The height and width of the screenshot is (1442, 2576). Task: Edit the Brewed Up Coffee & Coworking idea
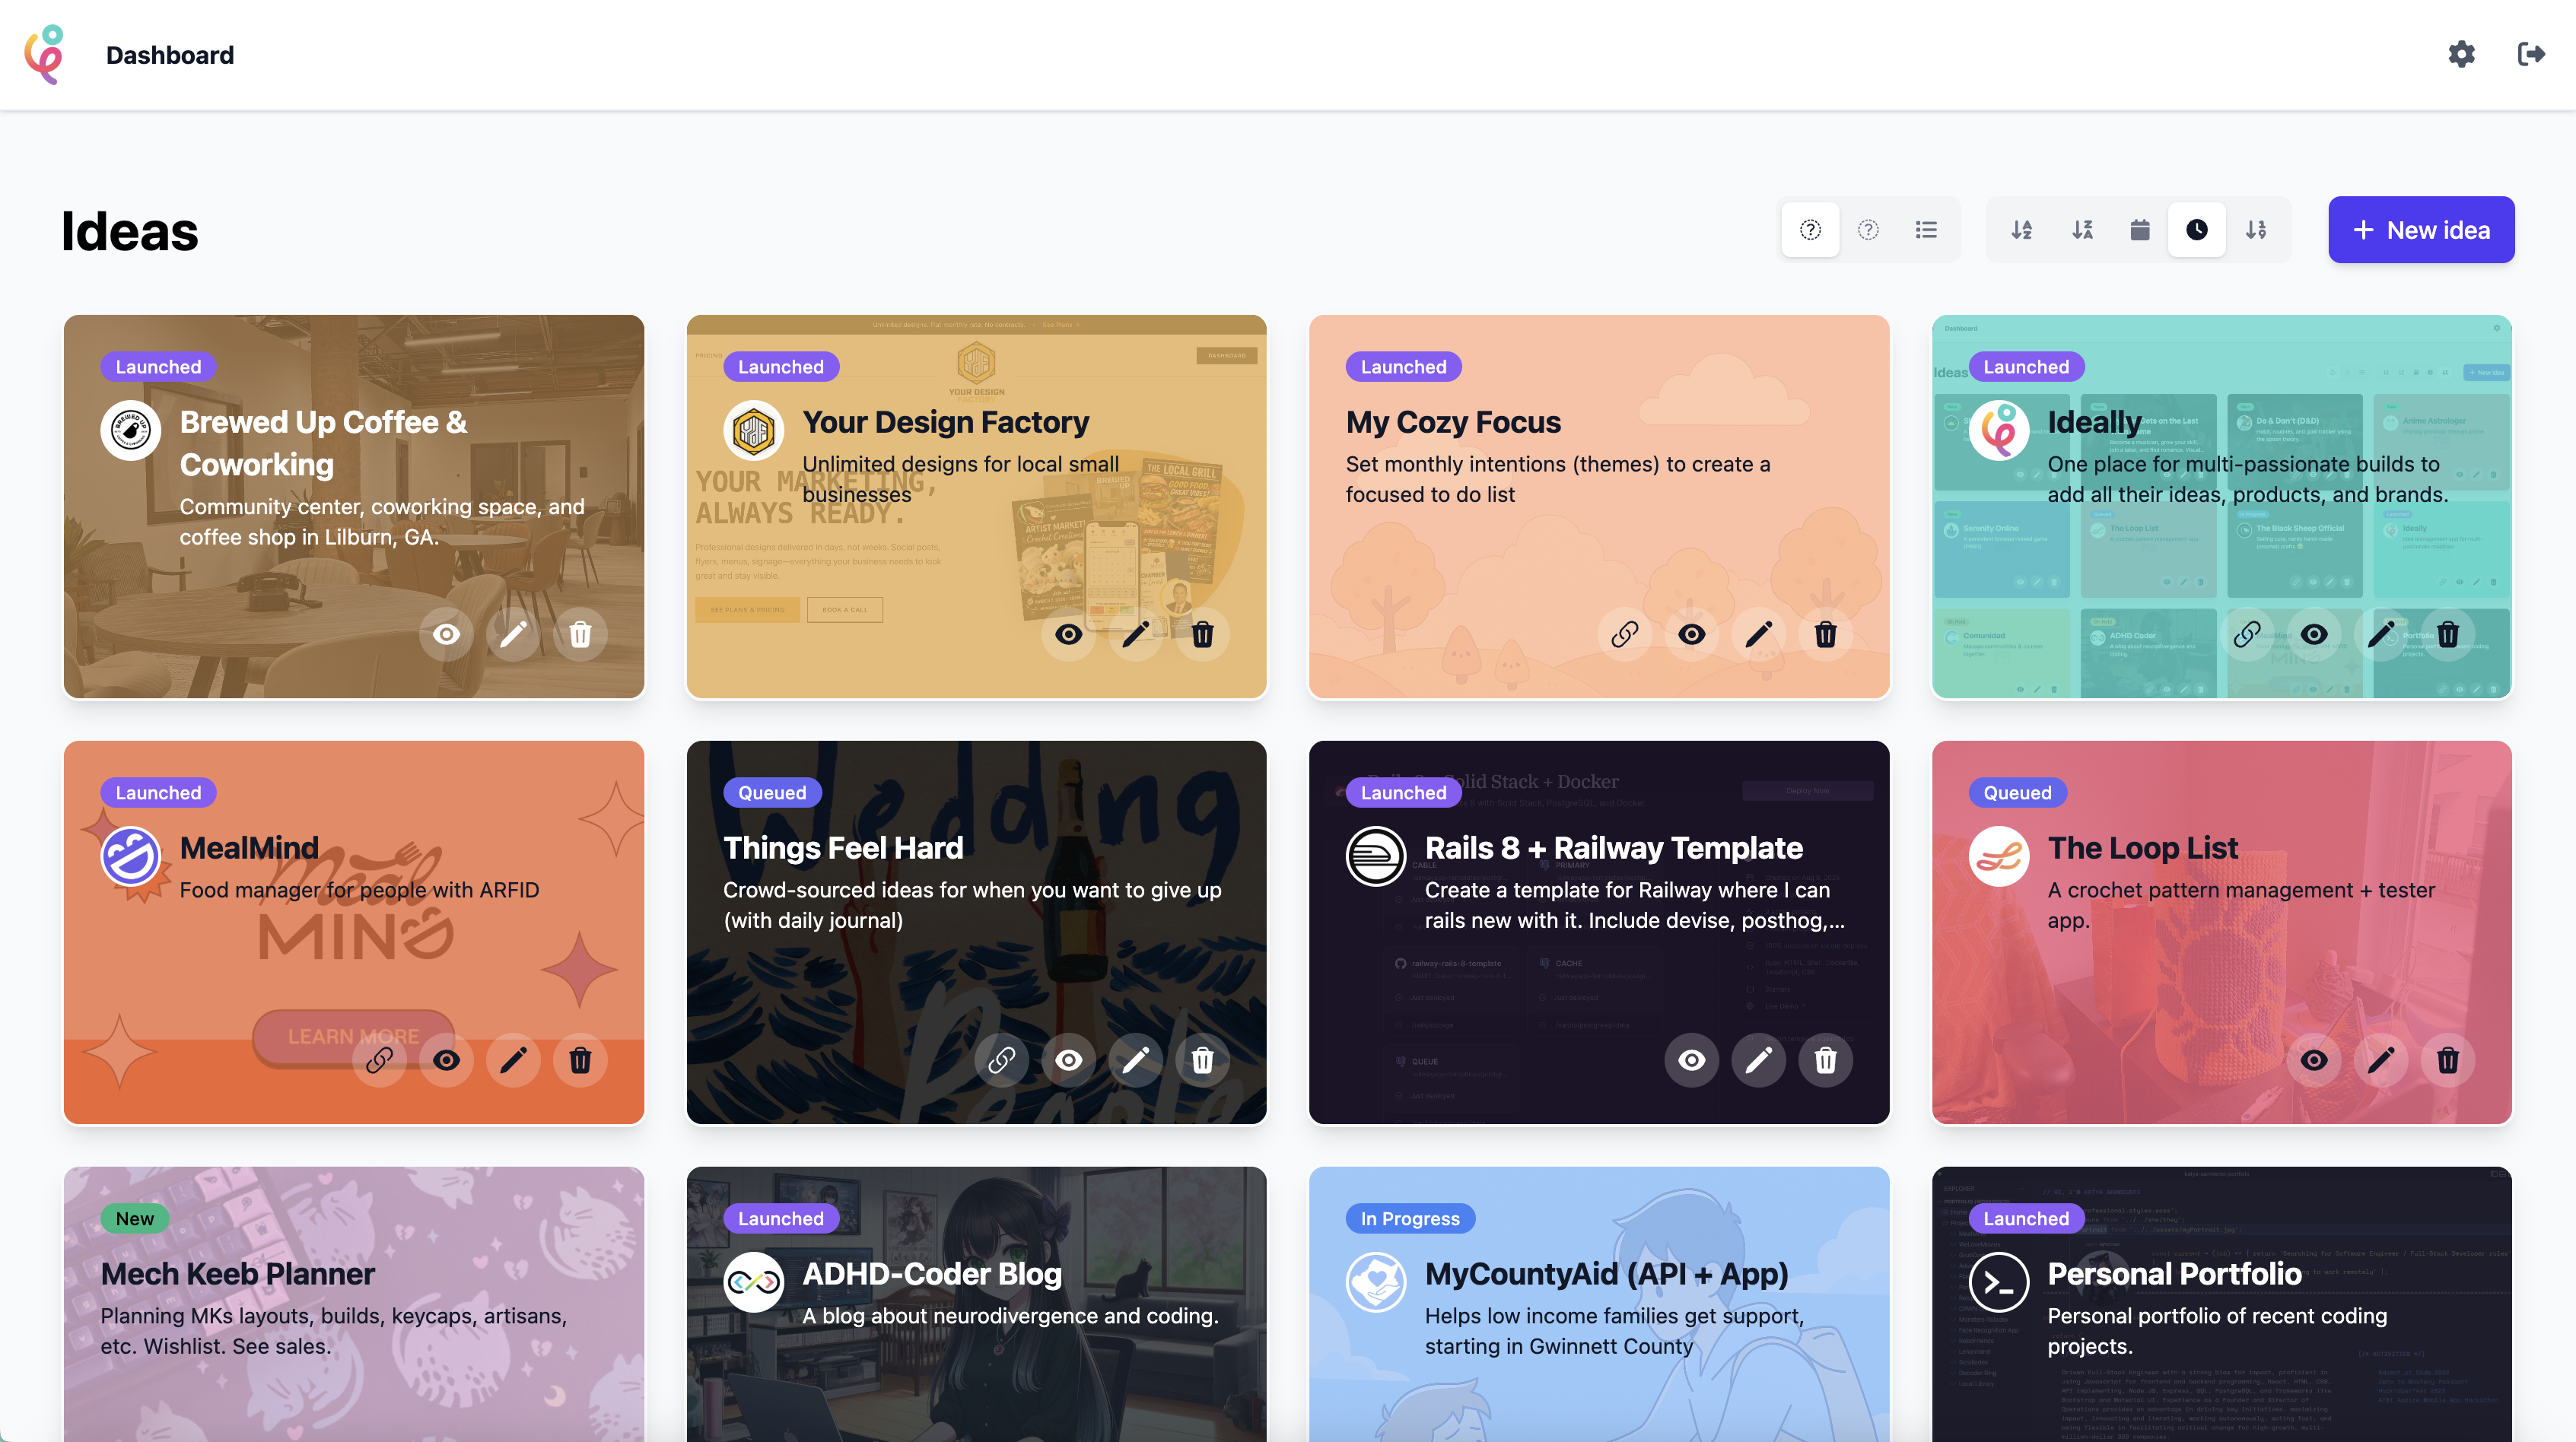click(x=514, y=634)
